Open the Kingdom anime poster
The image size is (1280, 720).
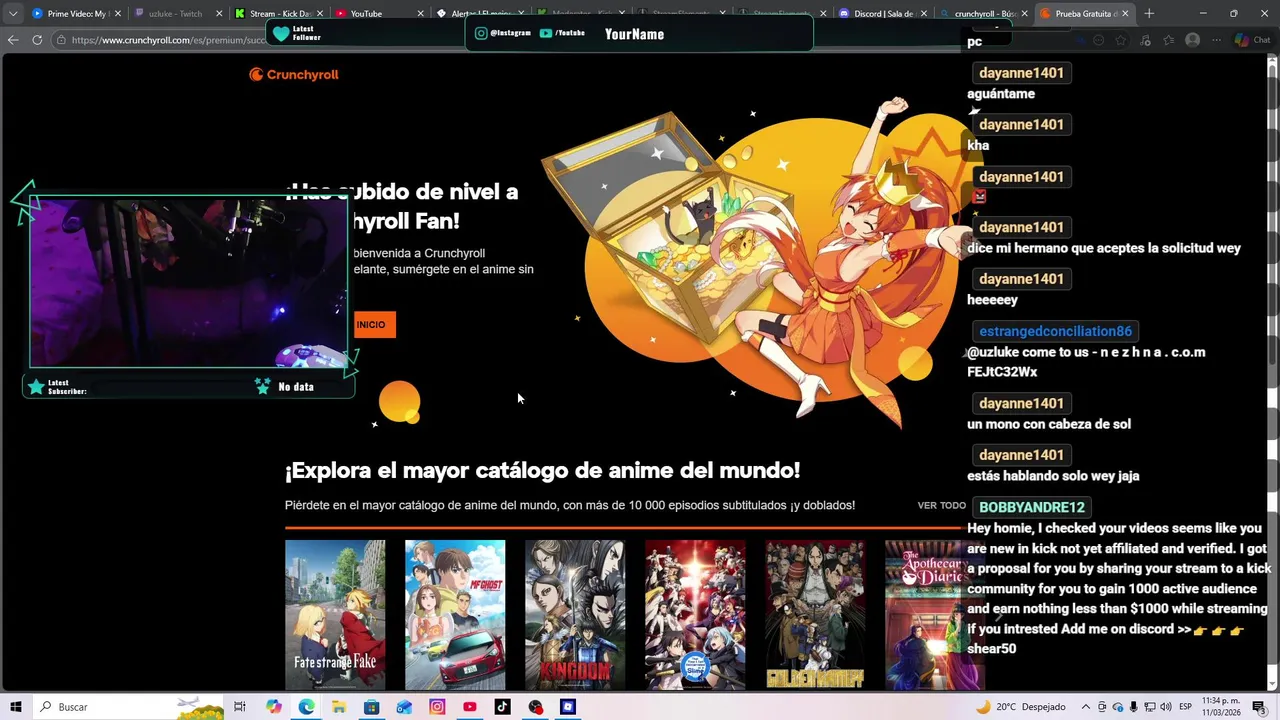pyautogui.click(x=575, y=614)
